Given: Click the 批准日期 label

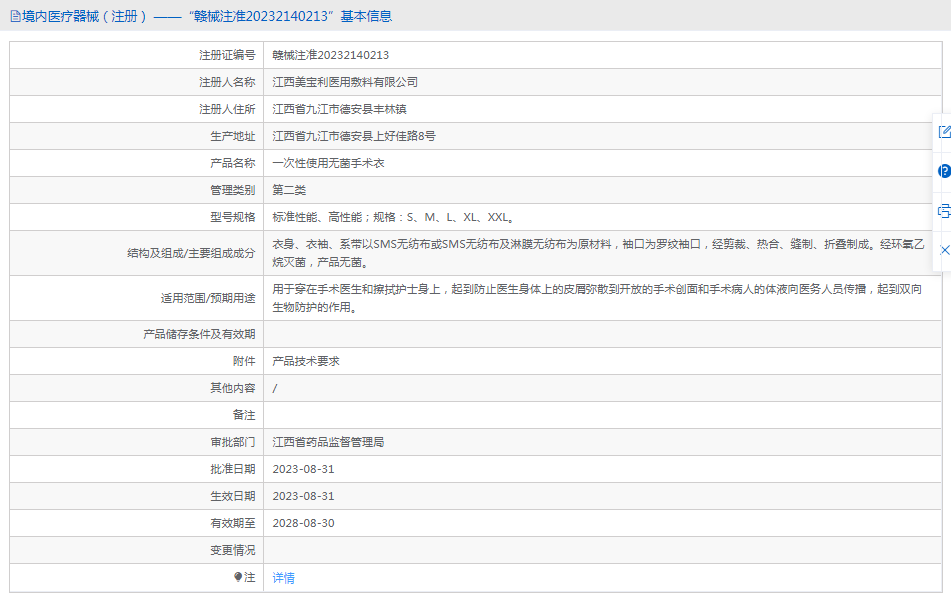Looking at the screenshot, I should (x=232, y=469).
